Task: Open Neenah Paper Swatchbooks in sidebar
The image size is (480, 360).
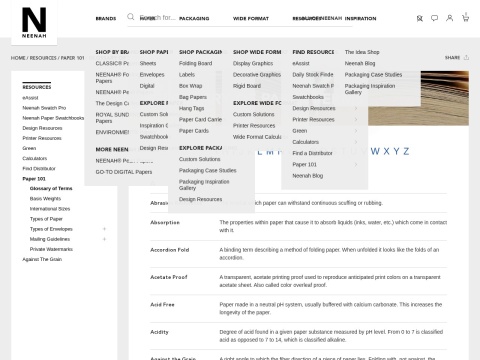Action: 53,118
